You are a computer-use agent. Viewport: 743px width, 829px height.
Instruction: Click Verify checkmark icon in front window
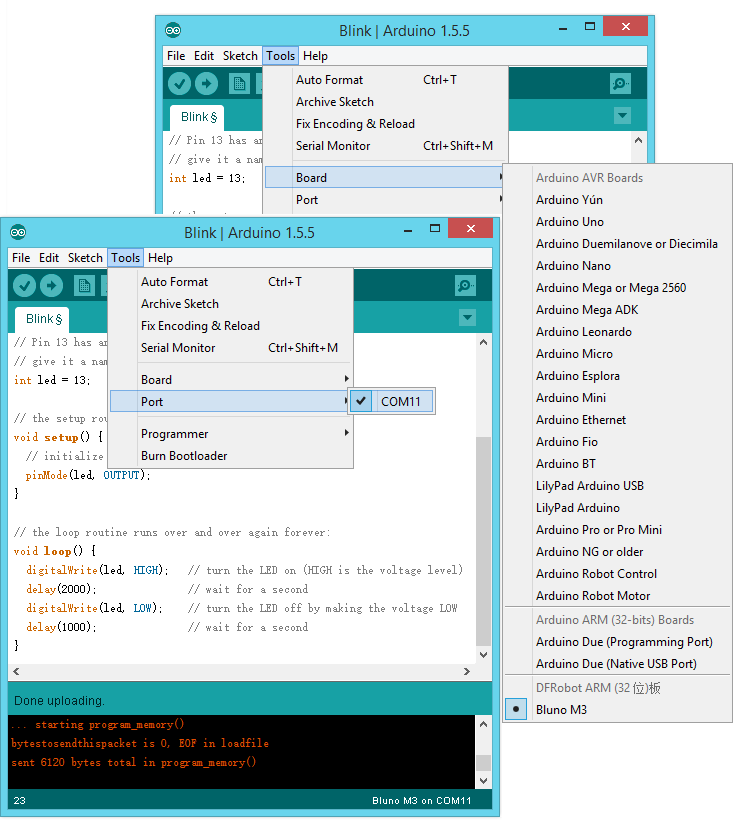(x=24, y=286)
